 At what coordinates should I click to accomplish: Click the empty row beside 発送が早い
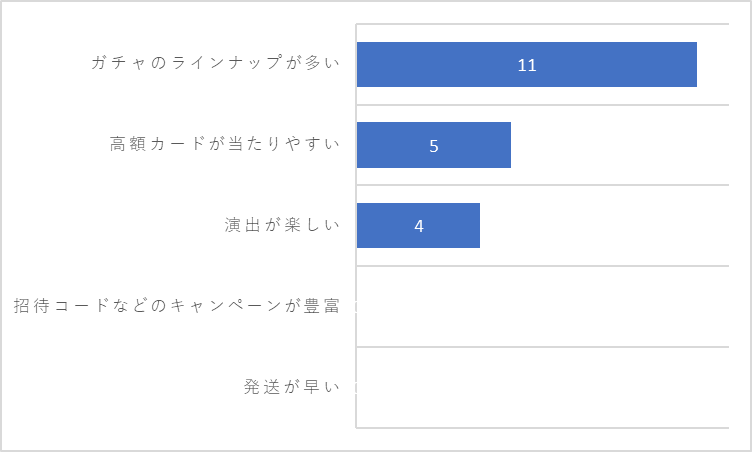click(x=542, y=387)
